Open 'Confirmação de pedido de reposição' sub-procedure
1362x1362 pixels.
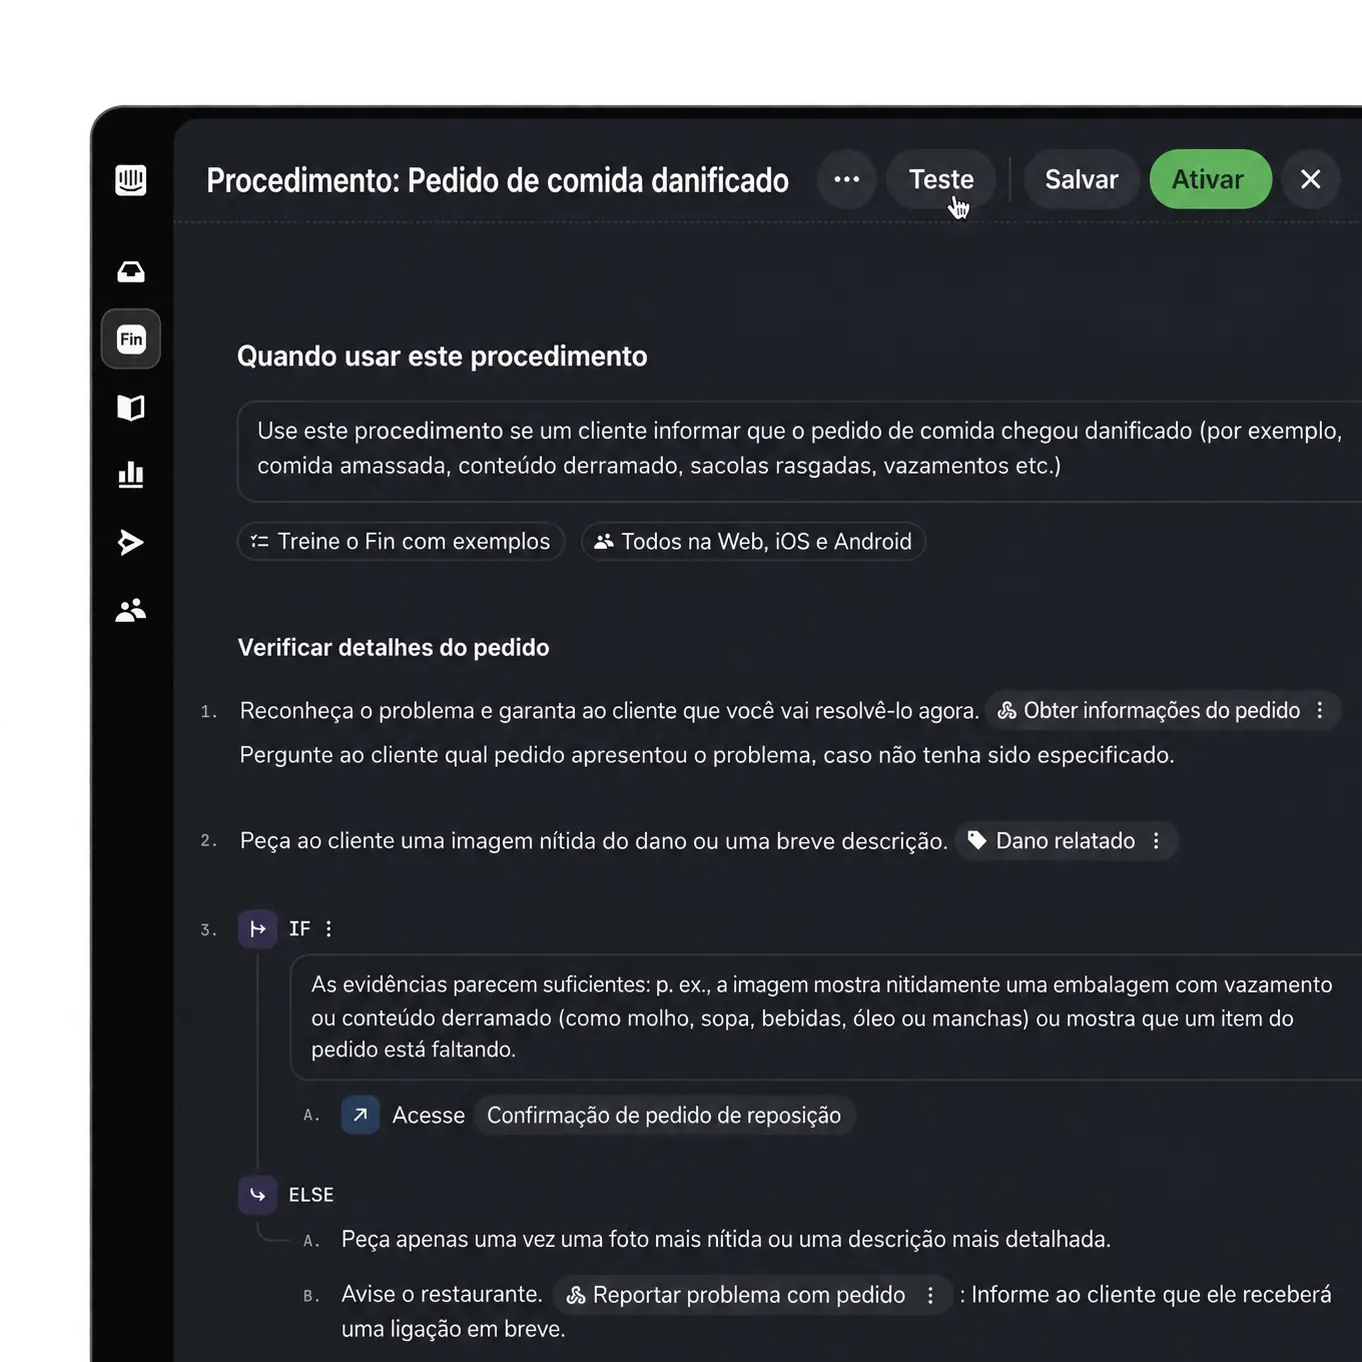click(664, 1115)
